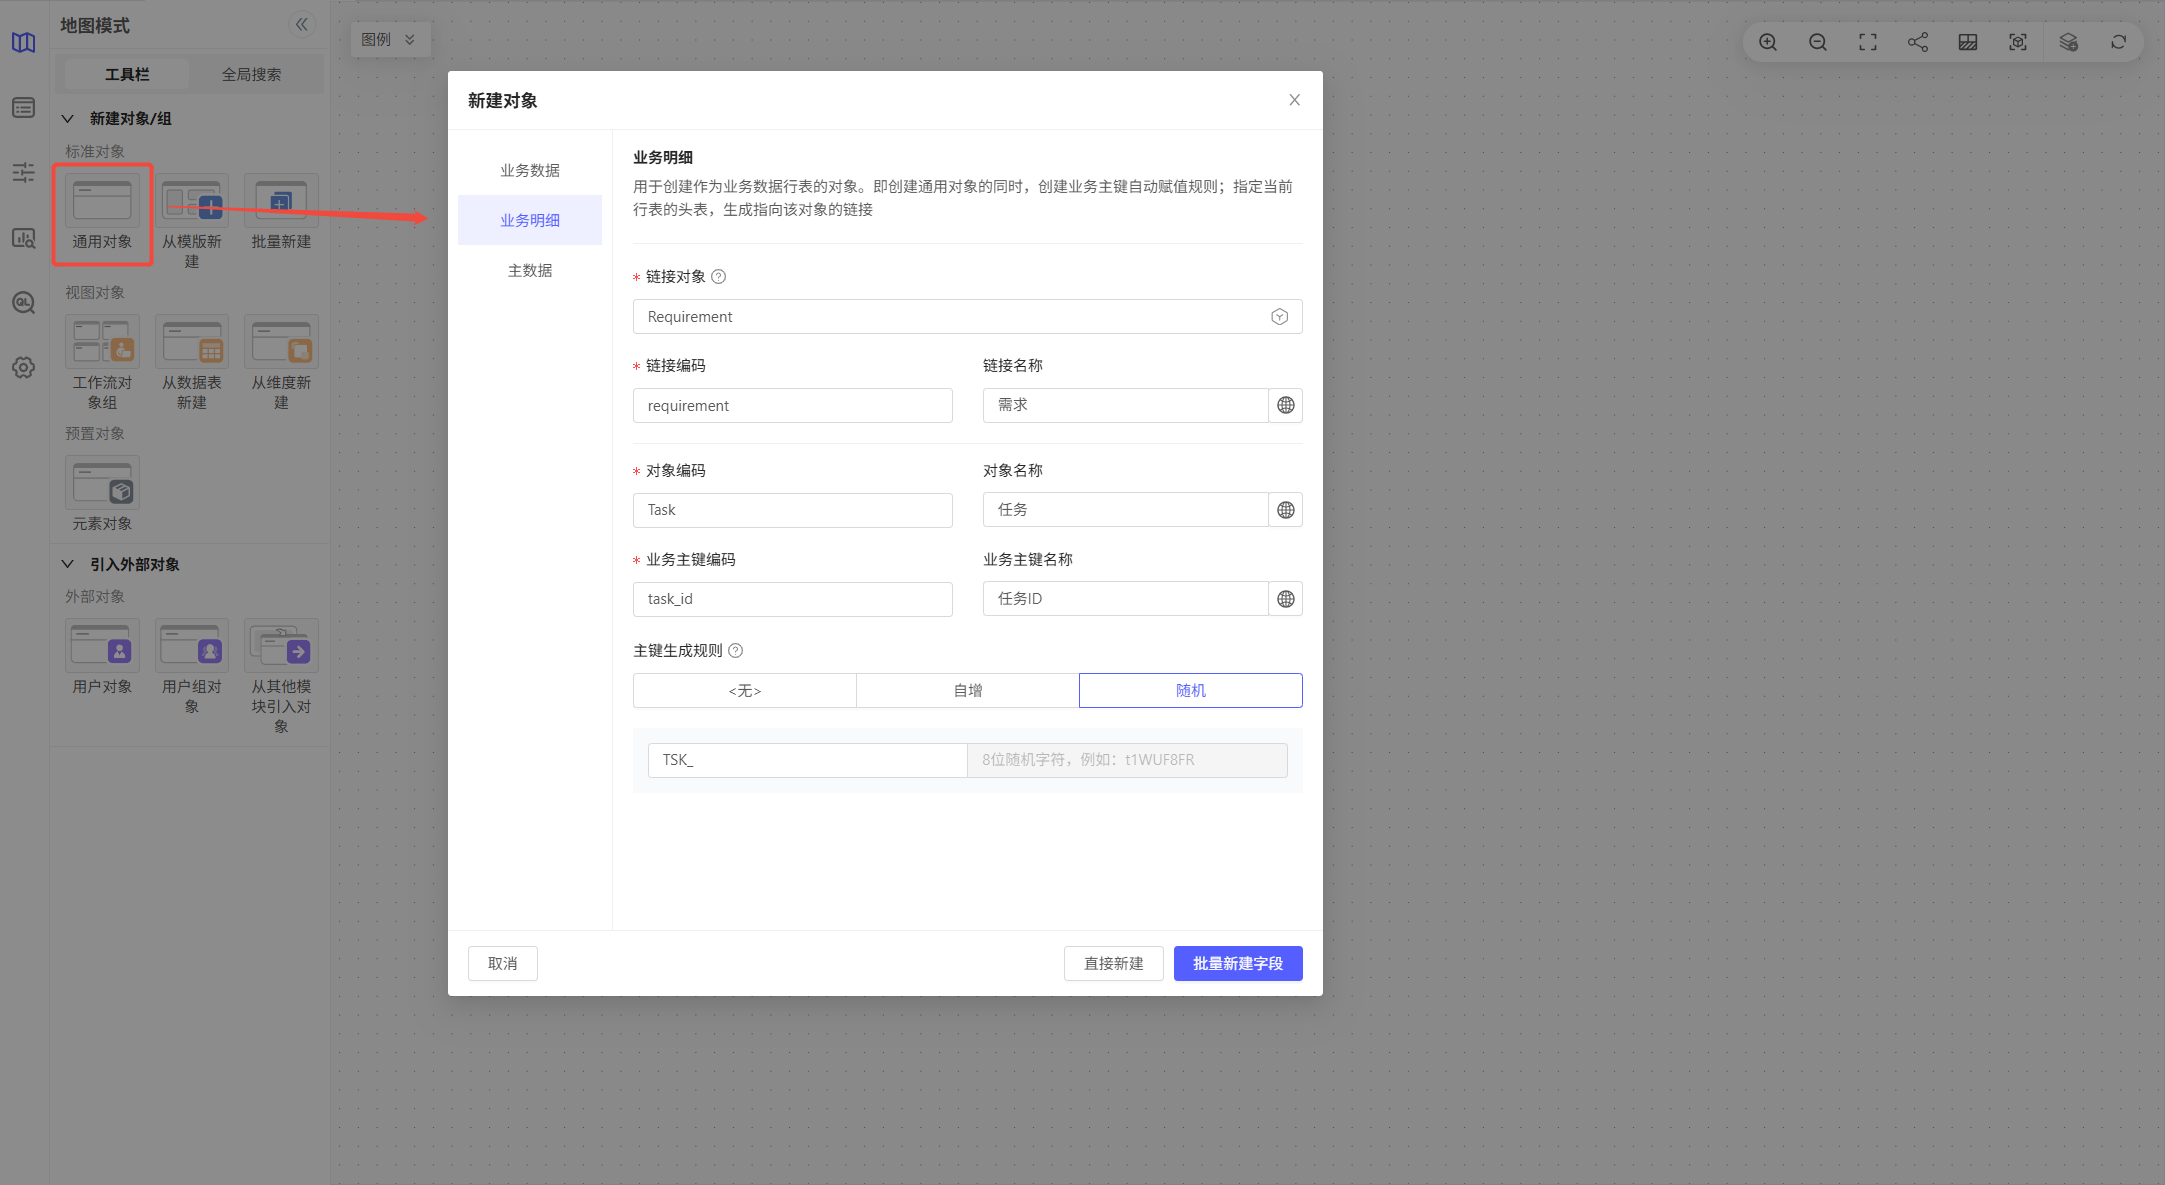Choose <无> key generation rule
The width and height of the screenshot is (2165, 1185).
coord(745,690)
